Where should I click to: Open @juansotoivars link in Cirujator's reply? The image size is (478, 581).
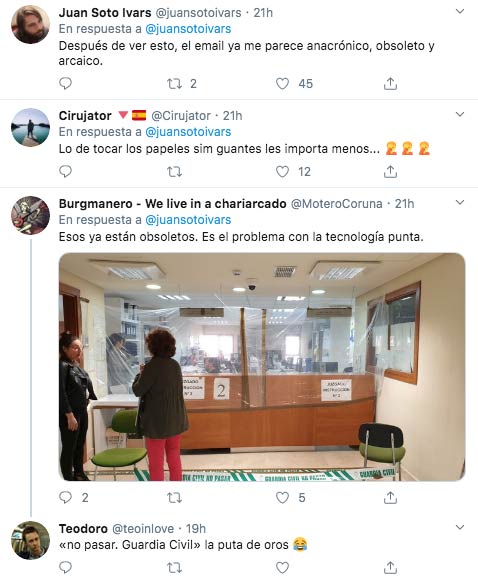188,132
